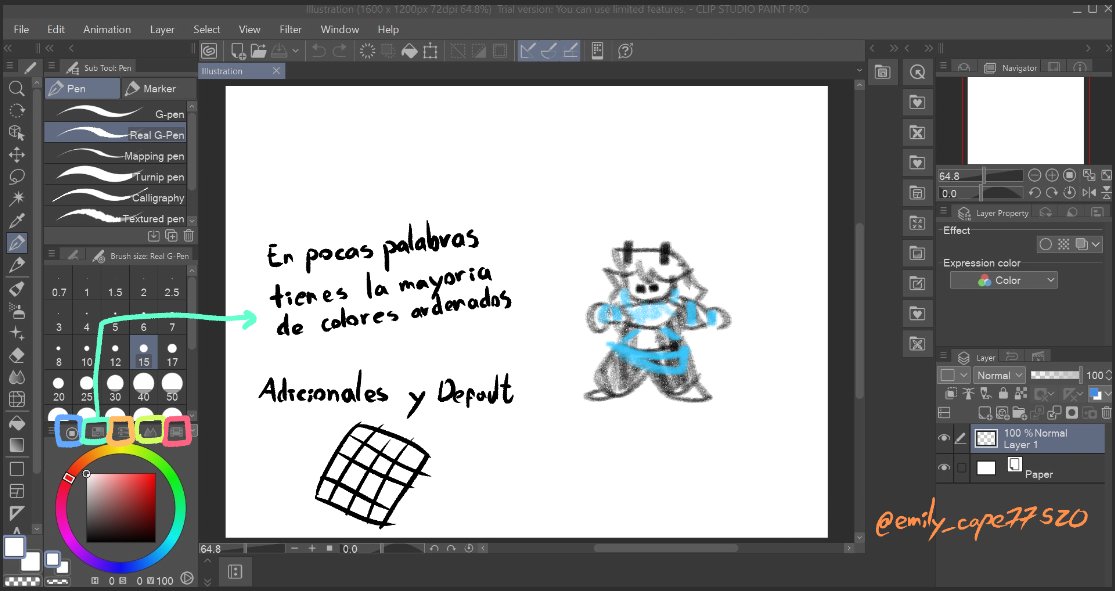Open the layer palette color dropdown
The width and height of the screenshot is (1115, 591).
pyautogui.click(x=954, y=375)
